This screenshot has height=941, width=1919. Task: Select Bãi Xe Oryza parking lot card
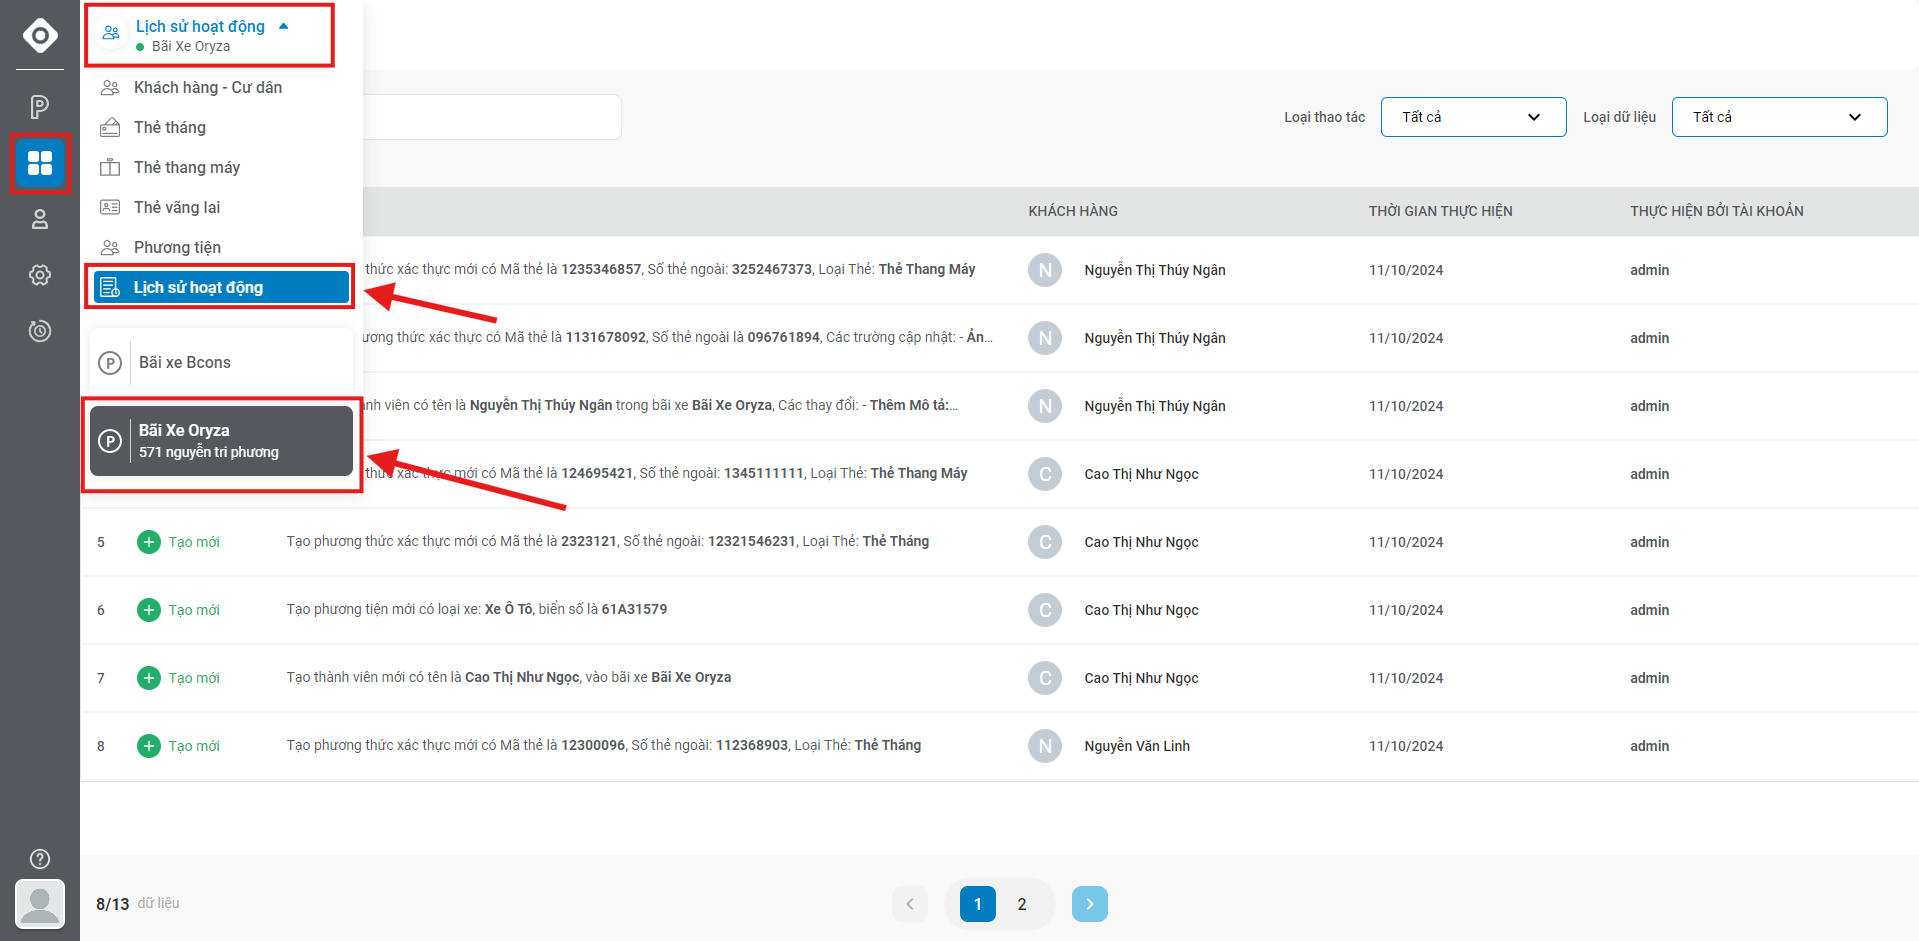221,441
